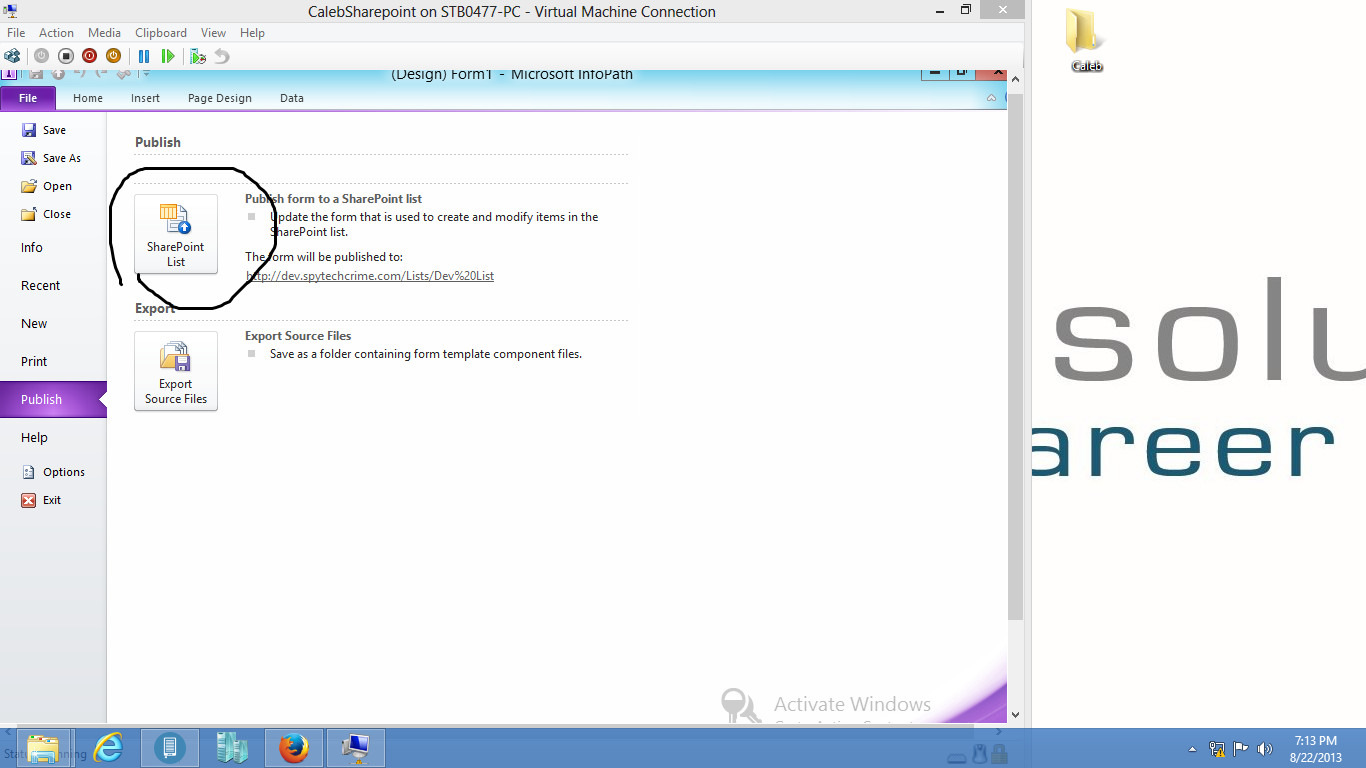Click the VM window vertical scrollbar thumb

point(1015,358)
